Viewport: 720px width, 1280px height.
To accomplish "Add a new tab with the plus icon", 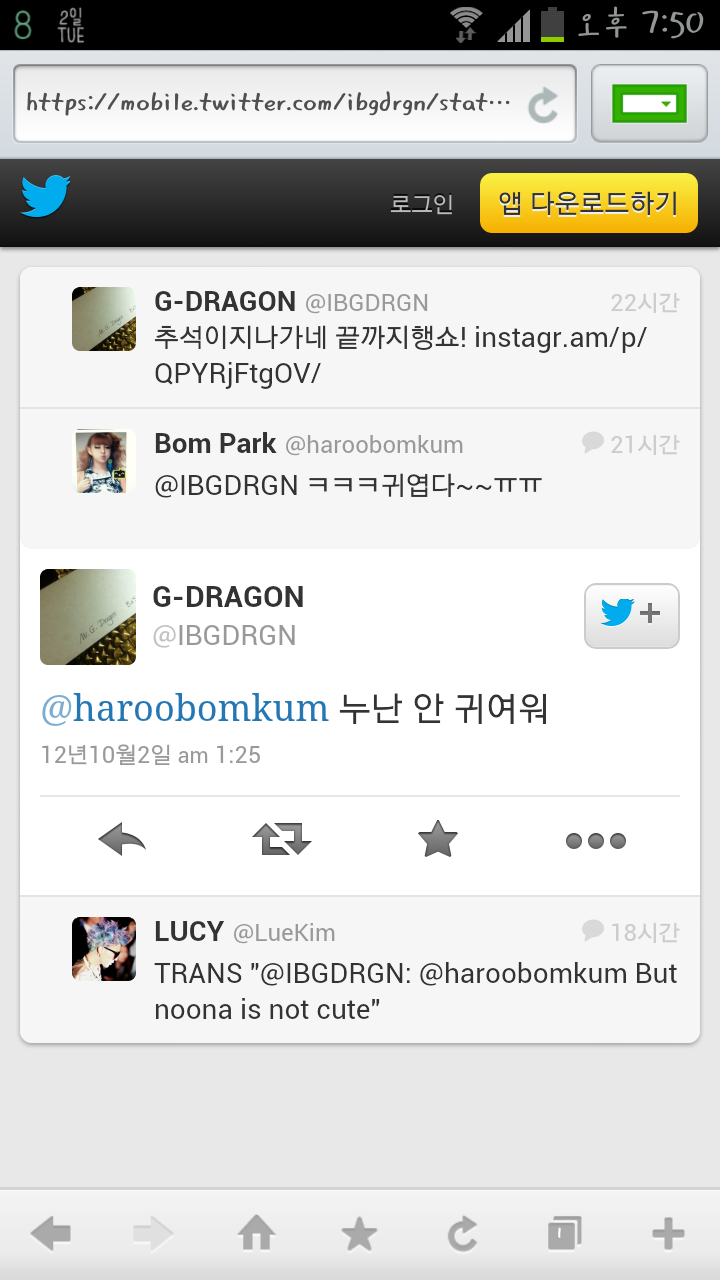I will (x=668, y=1235).
